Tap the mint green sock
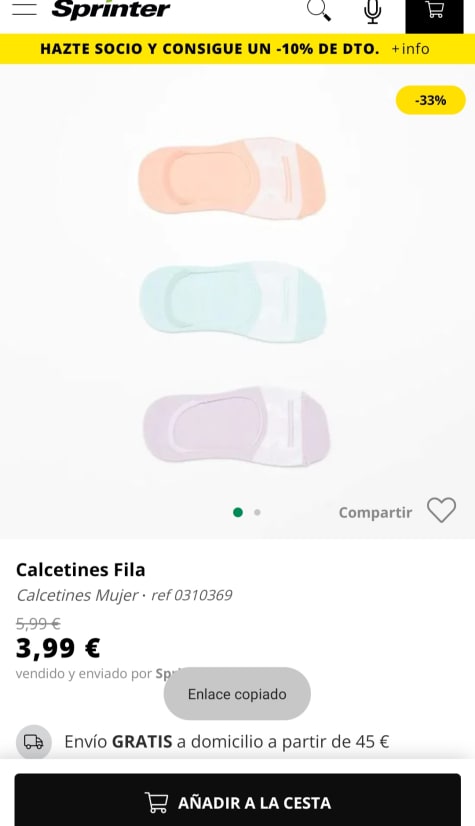475x826 pixels. tap(232, 302)
